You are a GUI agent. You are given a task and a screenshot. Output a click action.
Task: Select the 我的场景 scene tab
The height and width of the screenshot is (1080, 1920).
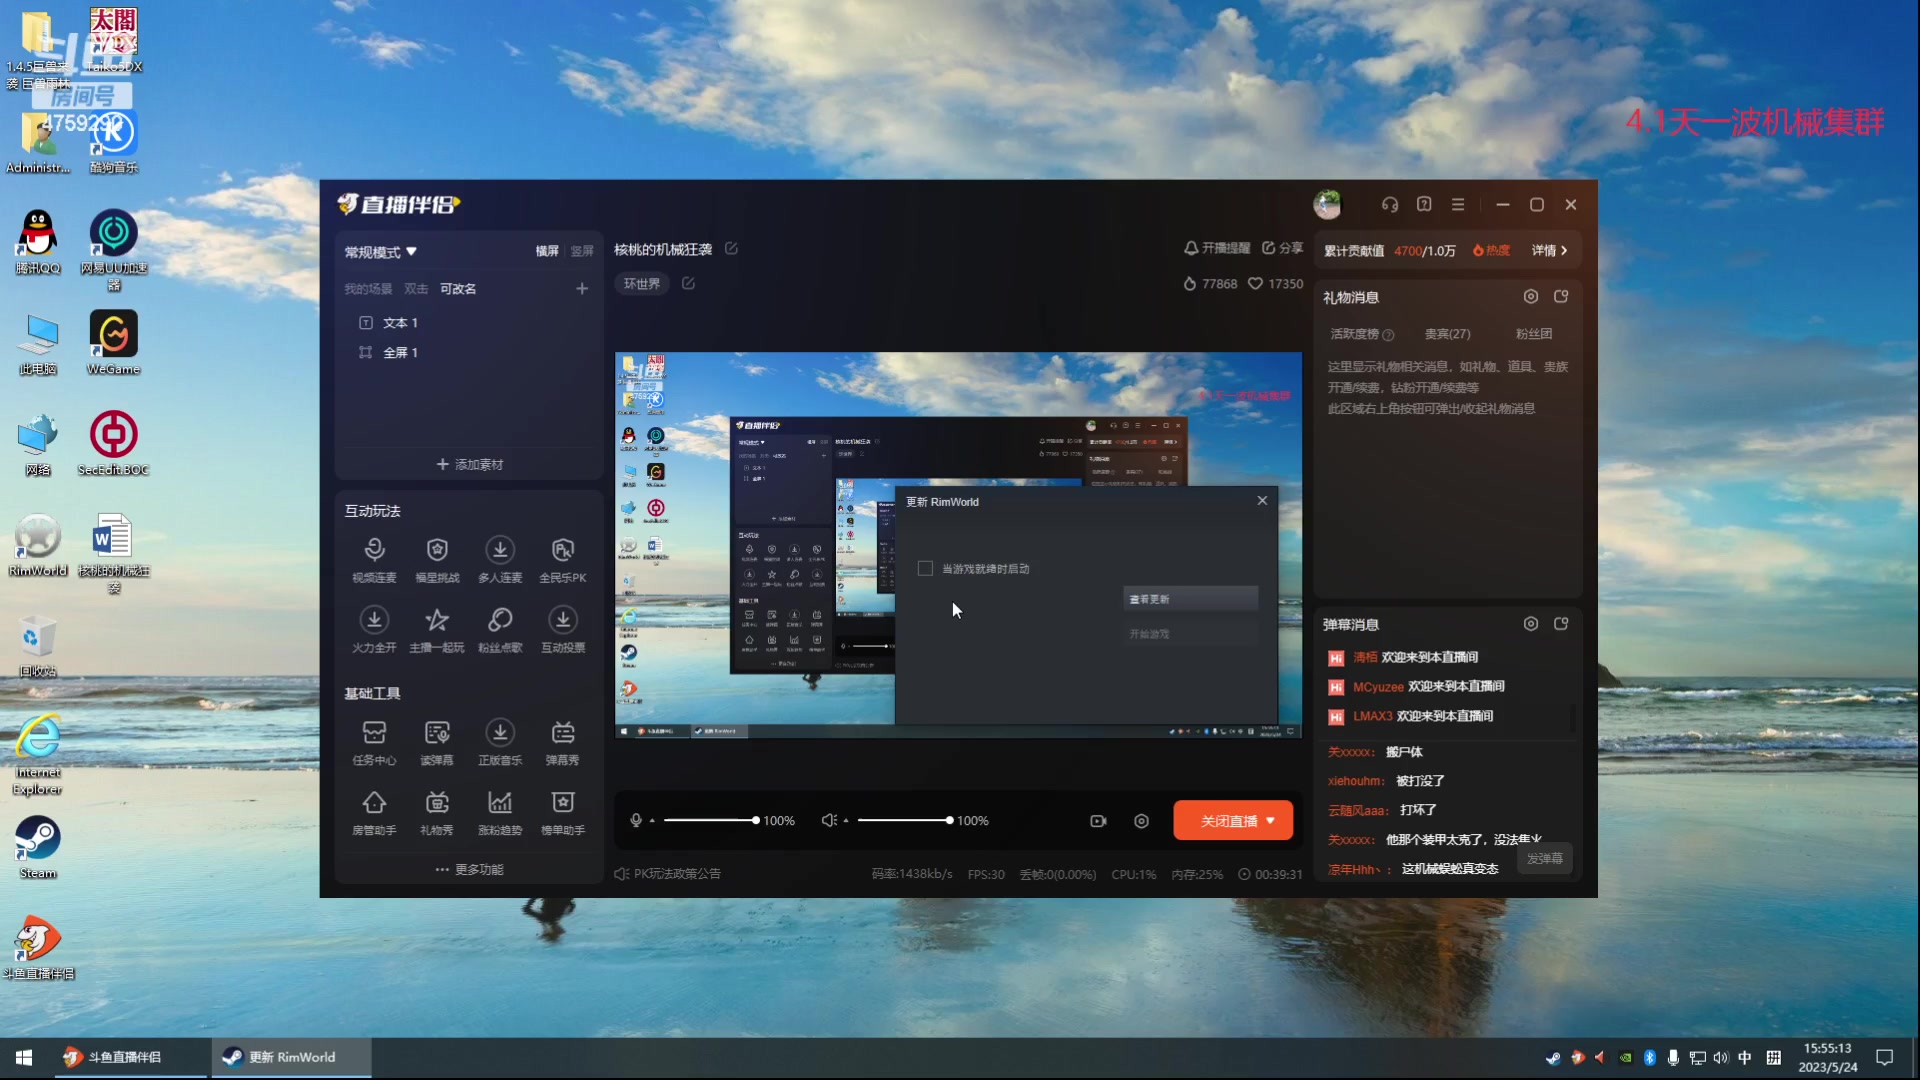click(x=368, y=288)
